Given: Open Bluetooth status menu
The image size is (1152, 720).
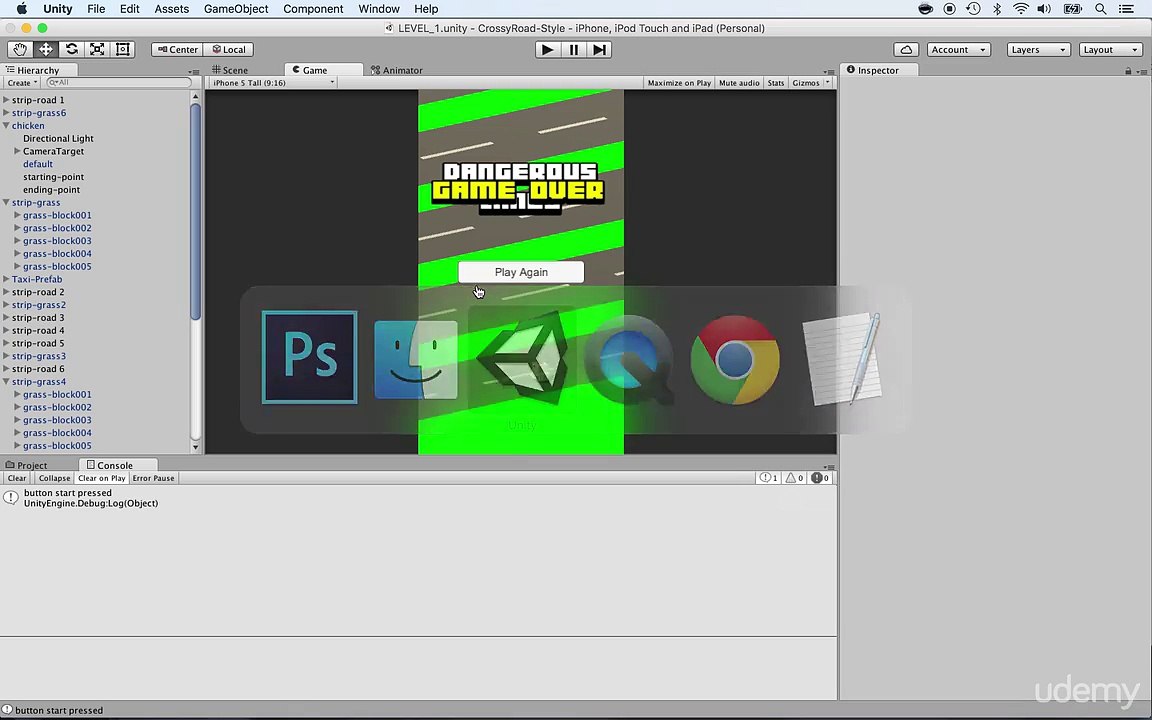Looking at the screenshot, I should coord(997,9).
